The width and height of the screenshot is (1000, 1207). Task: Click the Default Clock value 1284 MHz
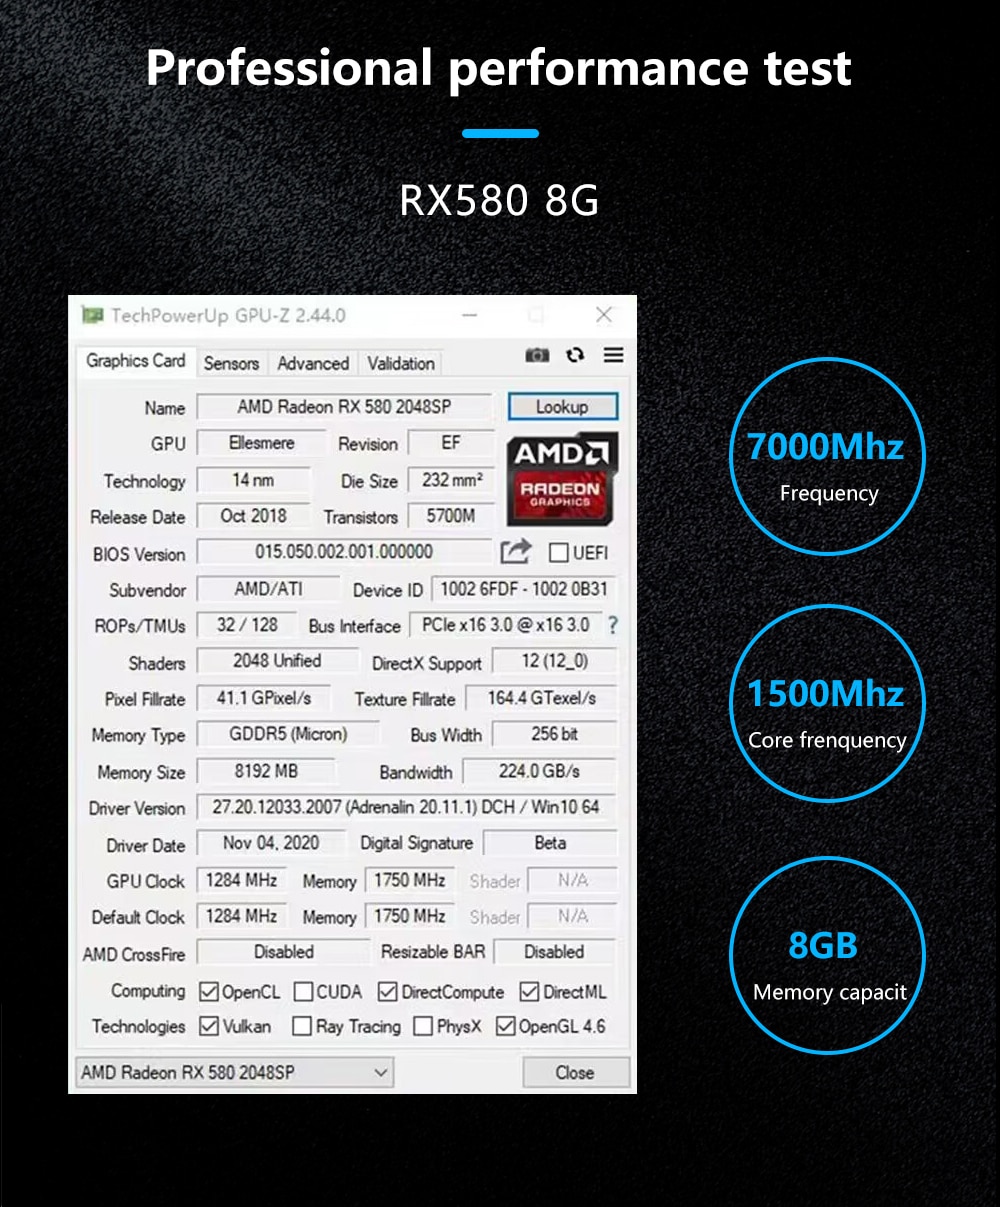point(241,916)
